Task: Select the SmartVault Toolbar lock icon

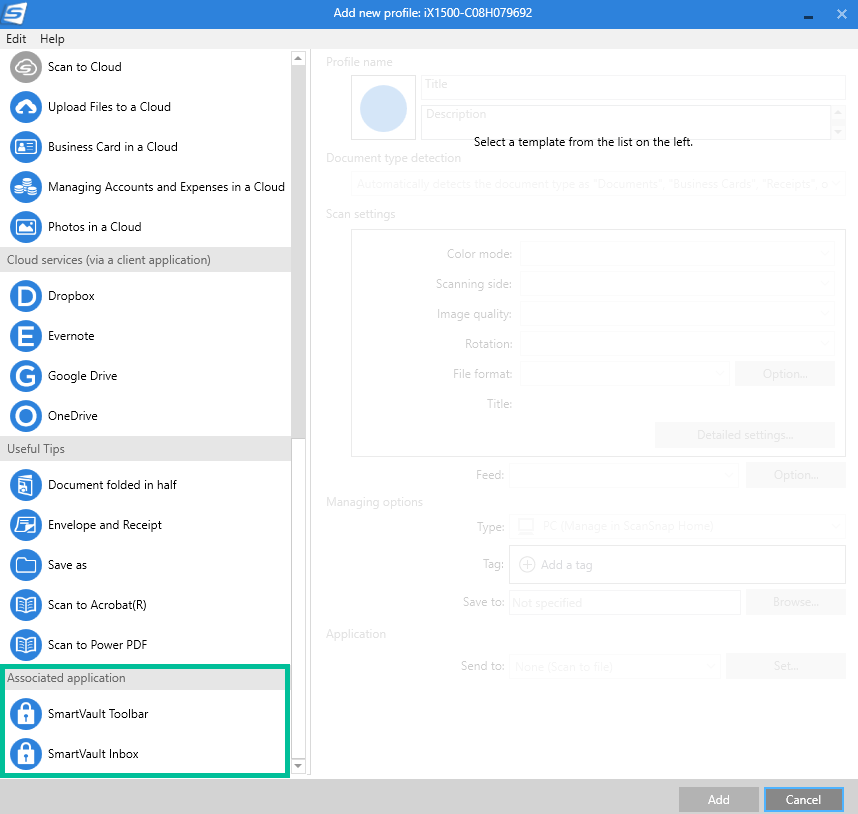Action: (26, 714)
